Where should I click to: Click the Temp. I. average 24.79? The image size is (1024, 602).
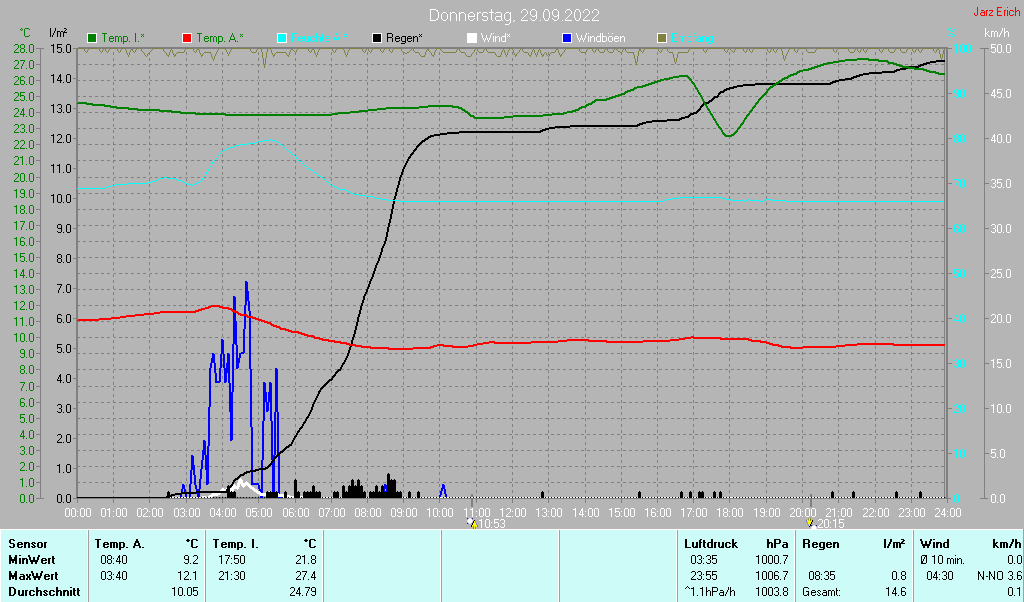(303, 592)
